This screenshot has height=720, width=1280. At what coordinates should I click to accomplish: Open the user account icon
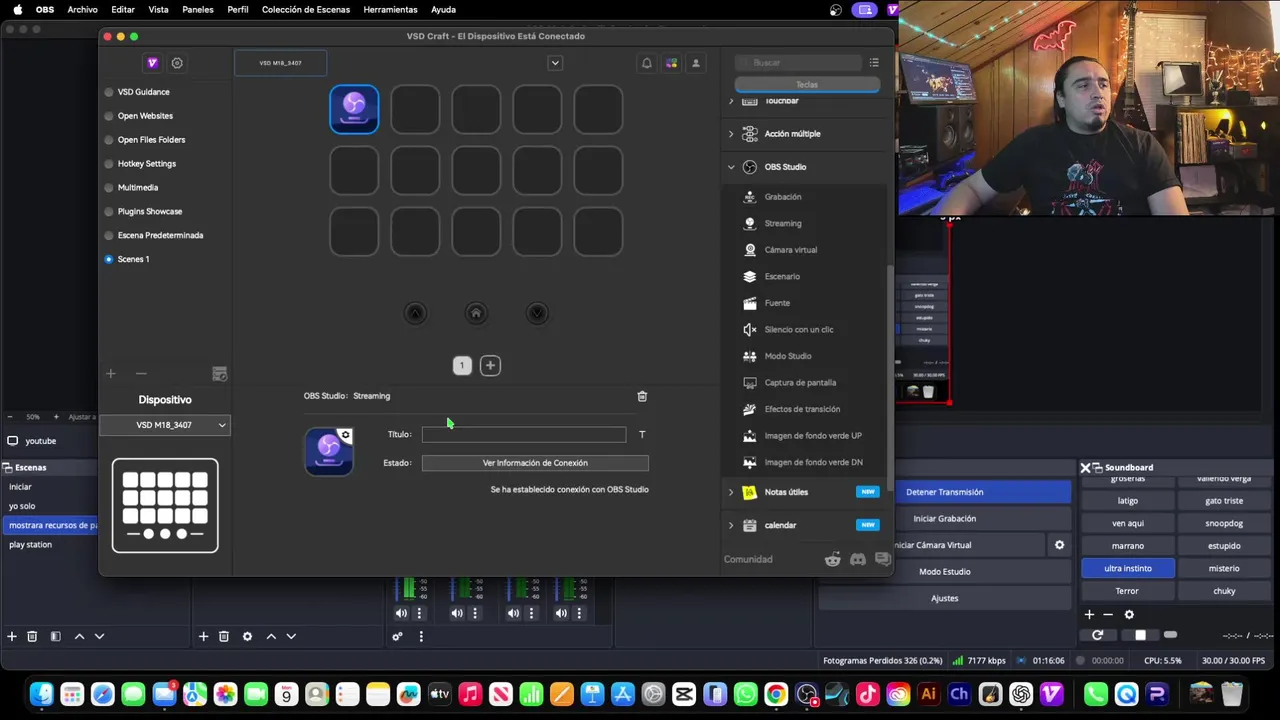point(696,63)
